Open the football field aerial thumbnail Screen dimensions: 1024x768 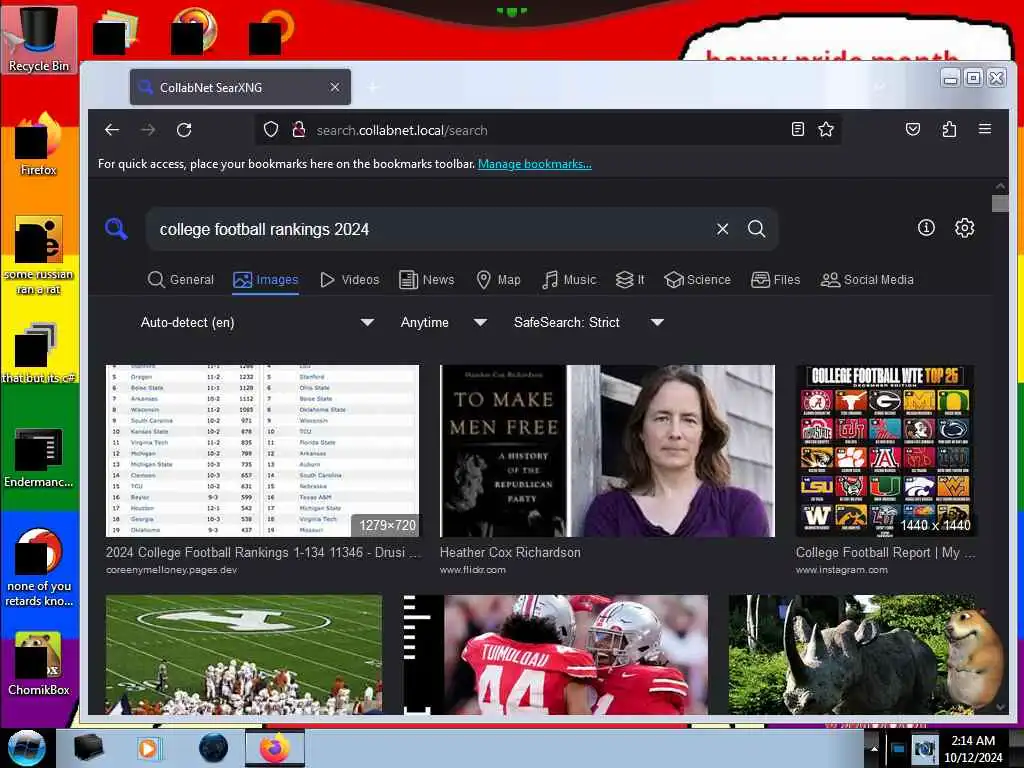(x=244, y=654)
